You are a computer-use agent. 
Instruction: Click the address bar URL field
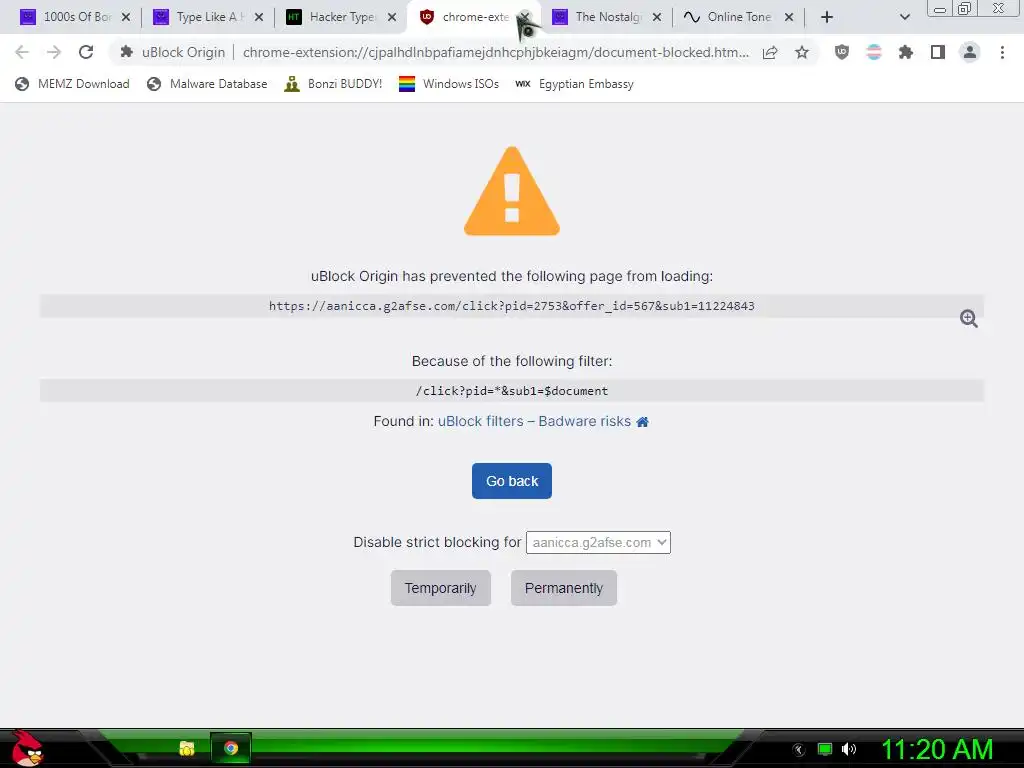click(x=495, y=52)
